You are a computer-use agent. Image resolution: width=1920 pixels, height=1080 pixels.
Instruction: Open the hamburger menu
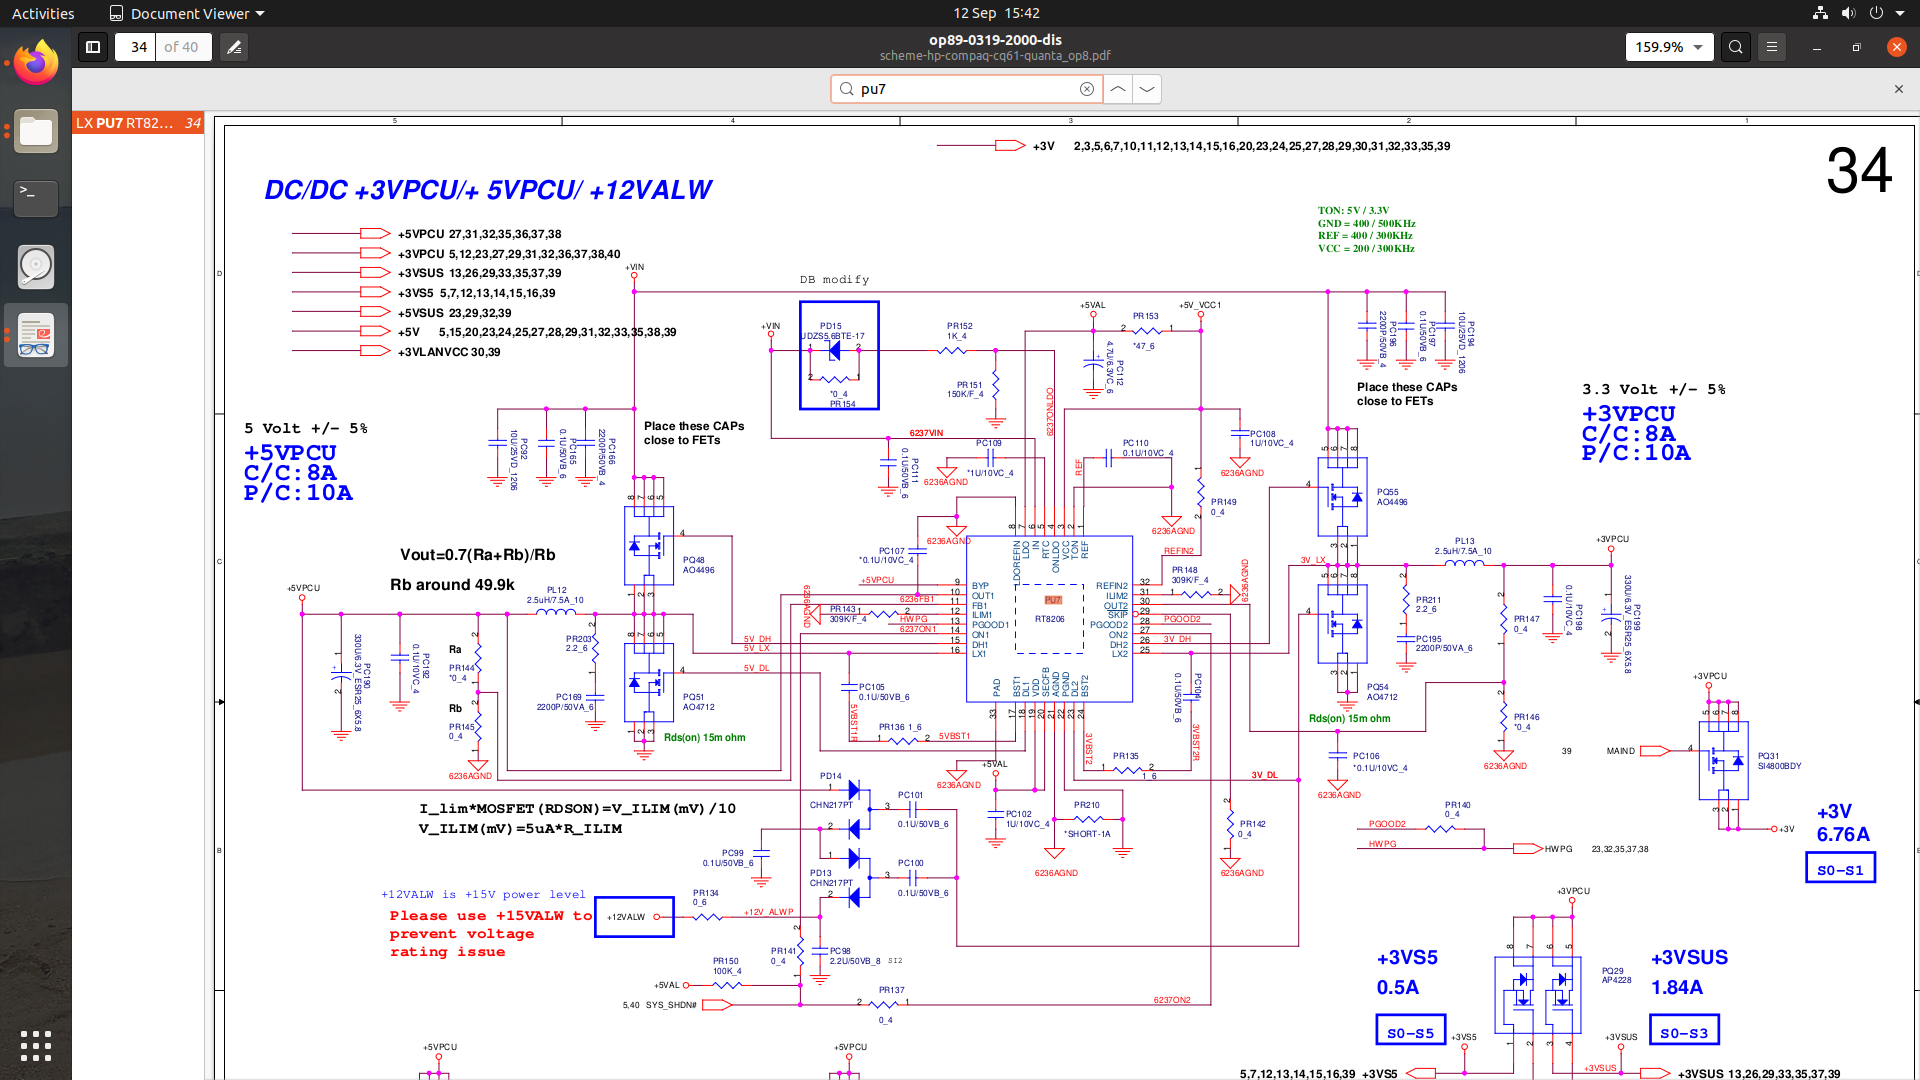coord(1771,47)
